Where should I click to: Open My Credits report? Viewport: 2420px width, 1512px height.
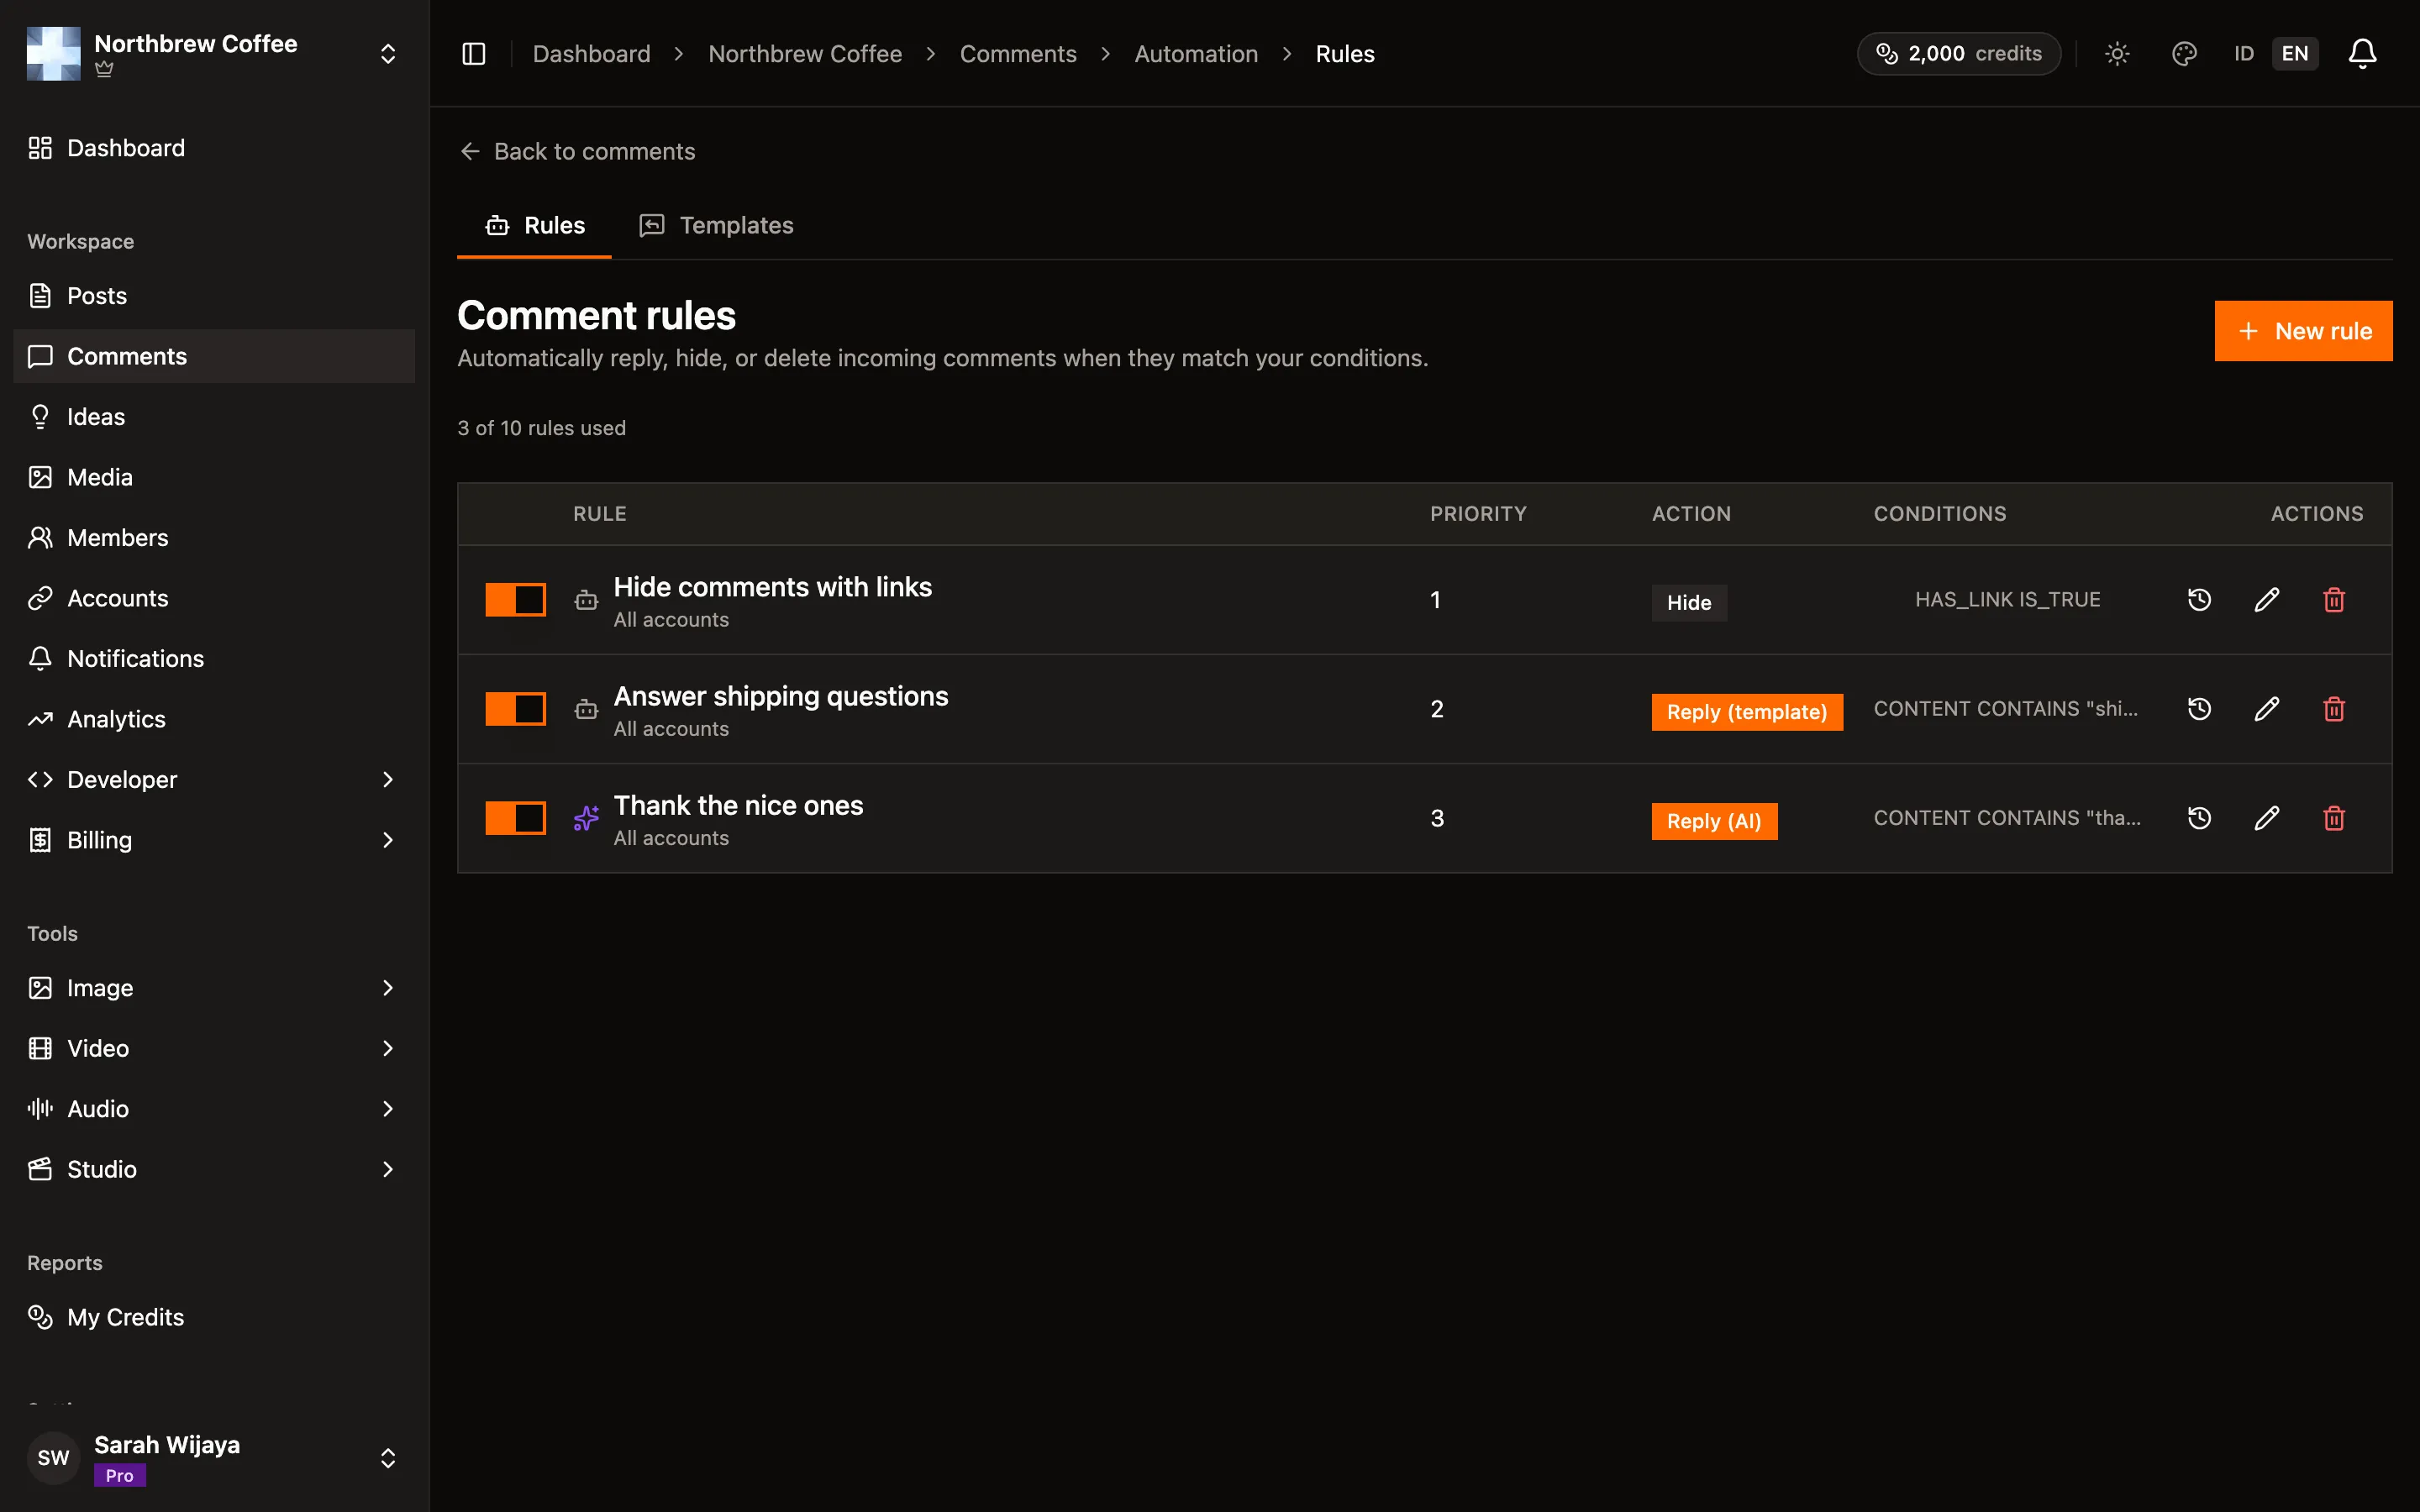click(214, 1317)
